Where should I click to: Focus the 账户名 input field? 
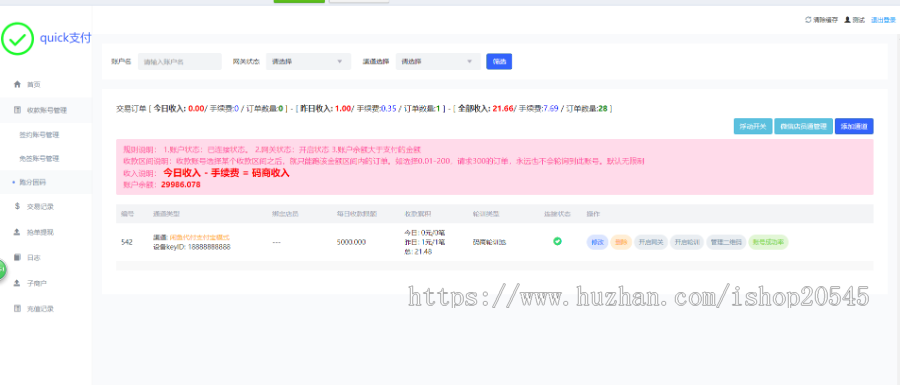click(180, 61)
